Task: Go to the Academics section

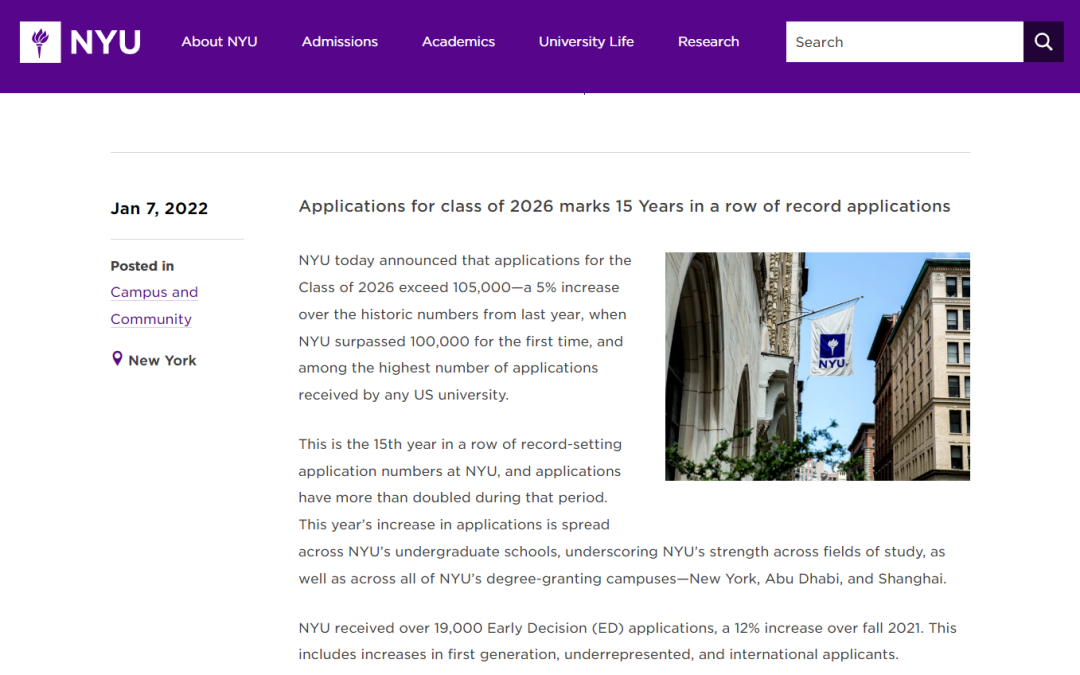Action: [458, 42]
